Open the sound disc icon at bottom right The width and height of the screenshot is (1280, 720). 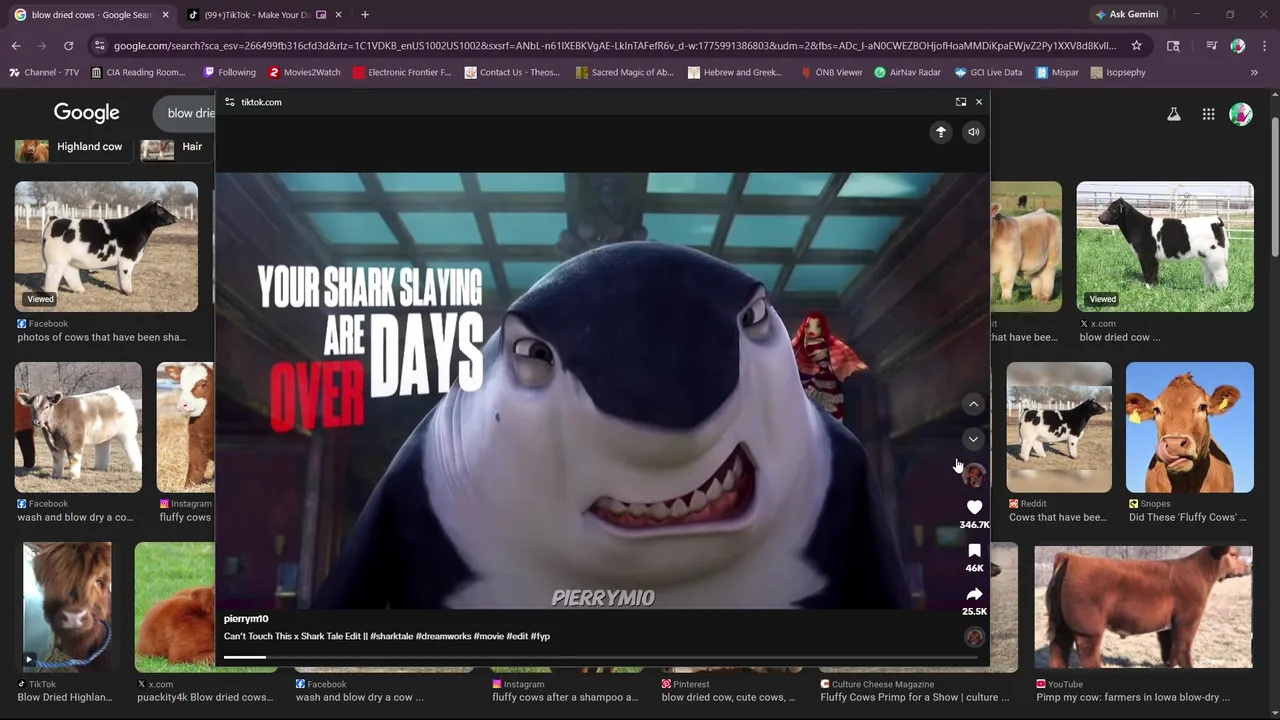pyautogui.click(x=974, y=637)
